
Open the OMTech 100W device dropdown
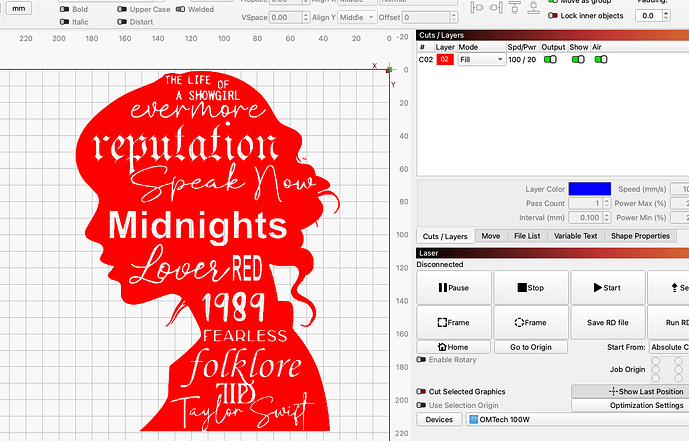[x=575, y=420]
